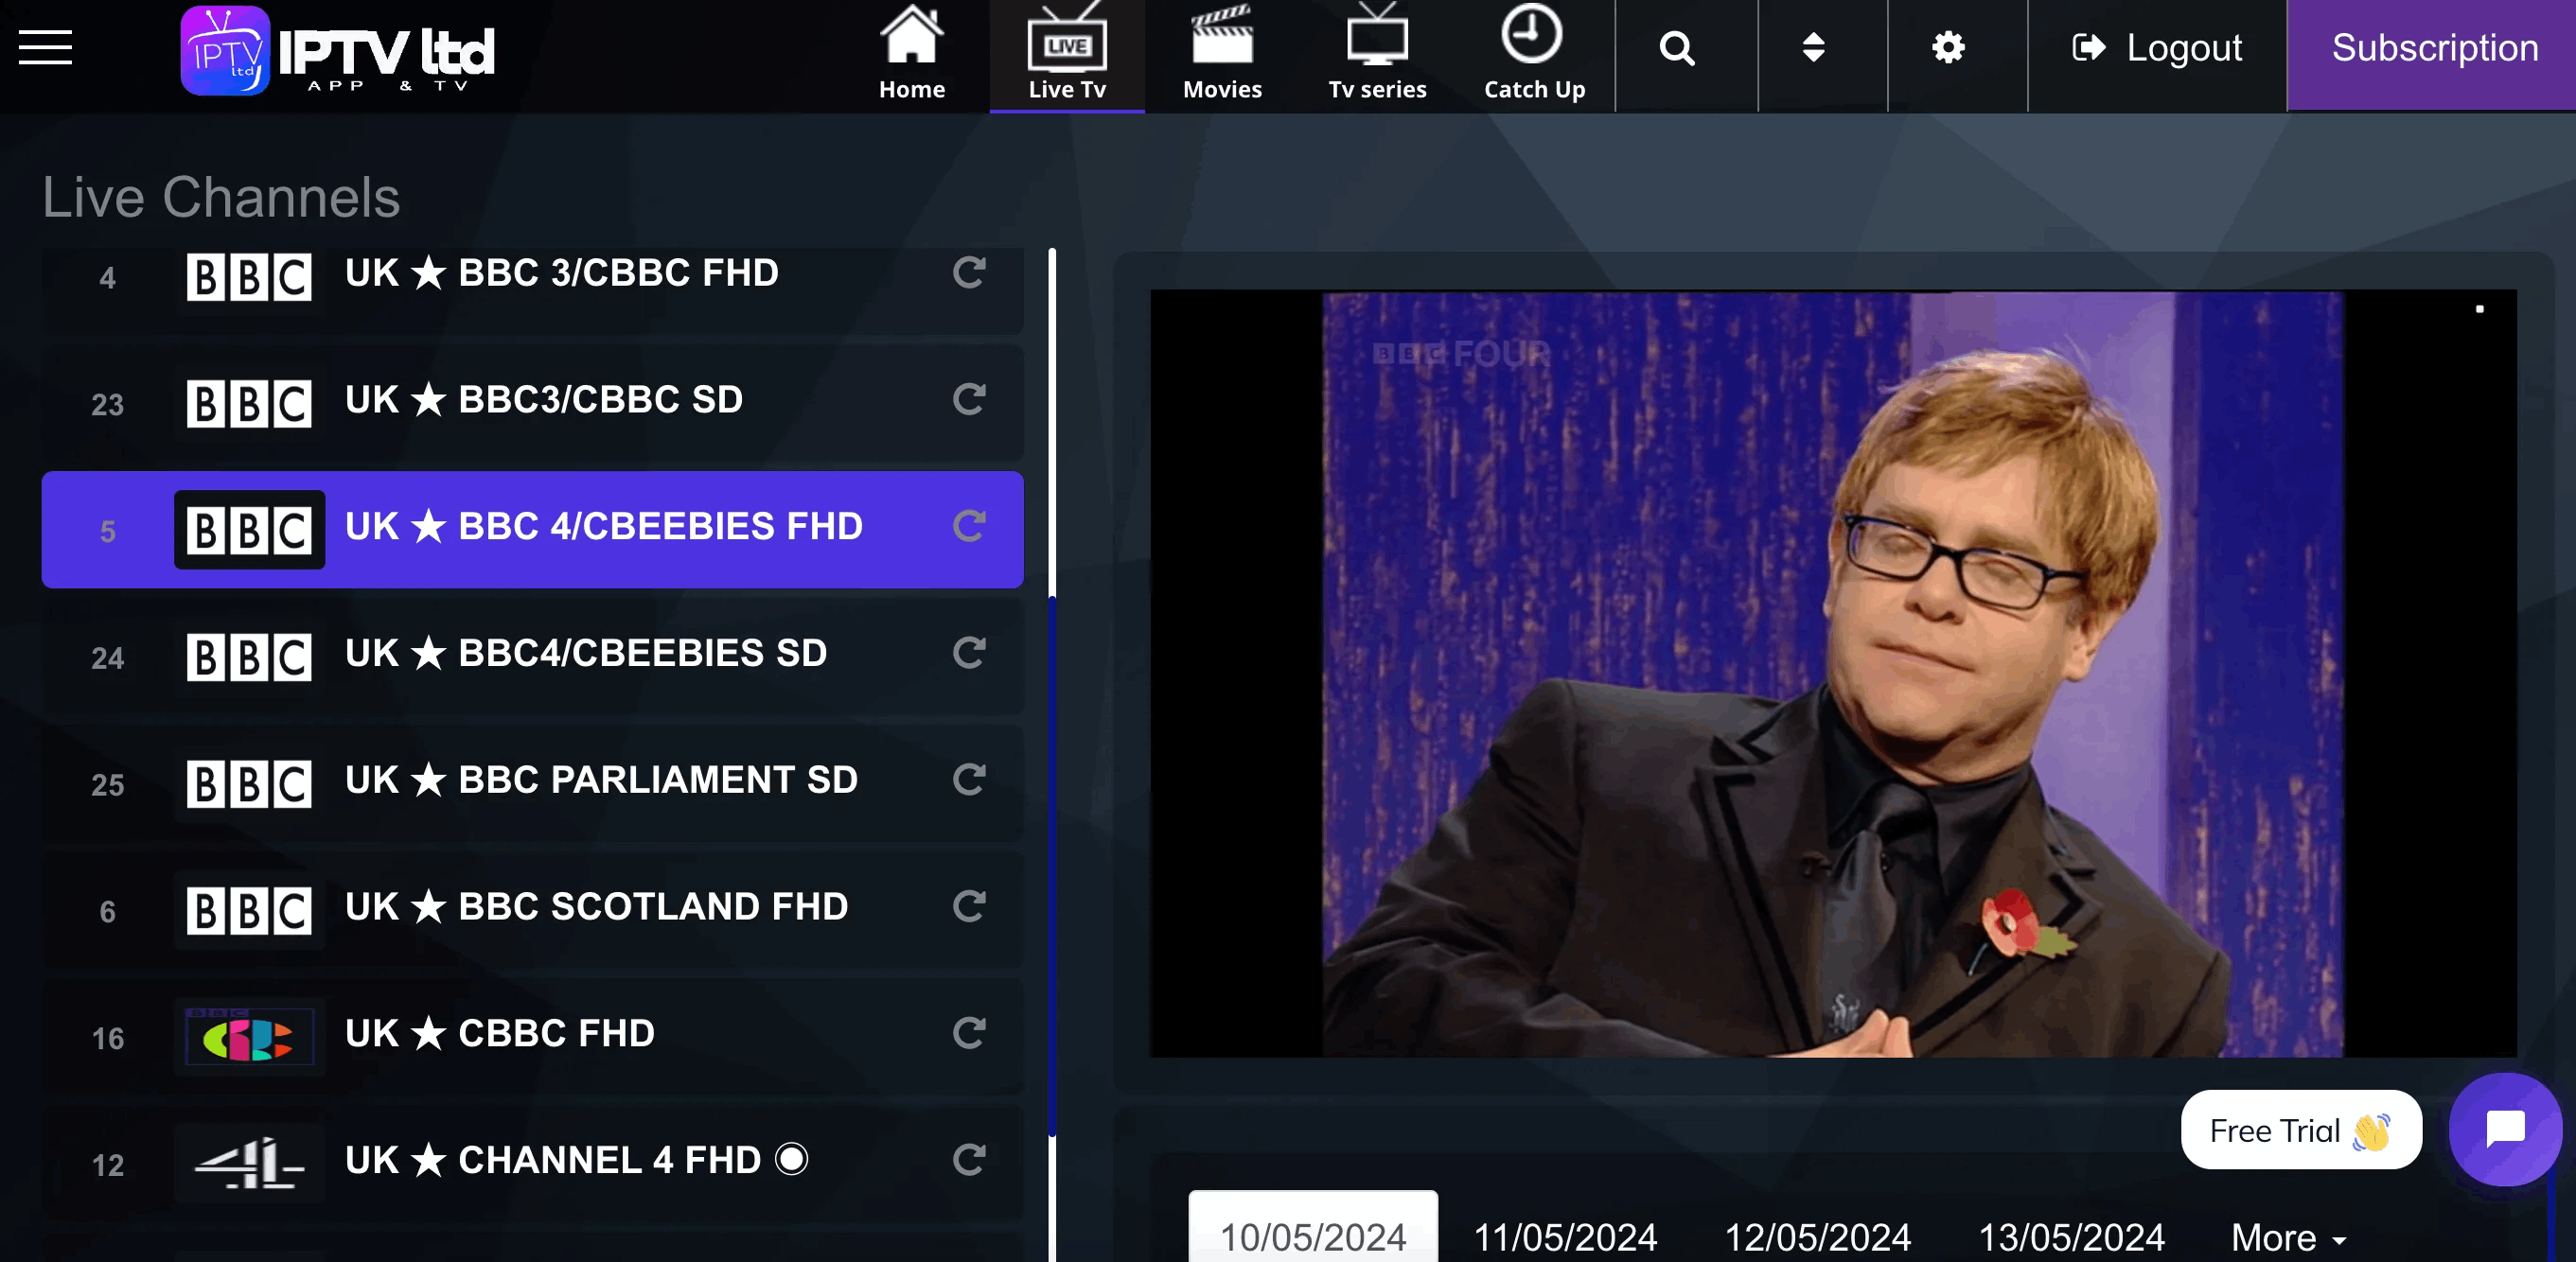The image size is (2576, 1262).
Task: Select UK CBBC FHD channel
Action: [x=532, y=1037]
